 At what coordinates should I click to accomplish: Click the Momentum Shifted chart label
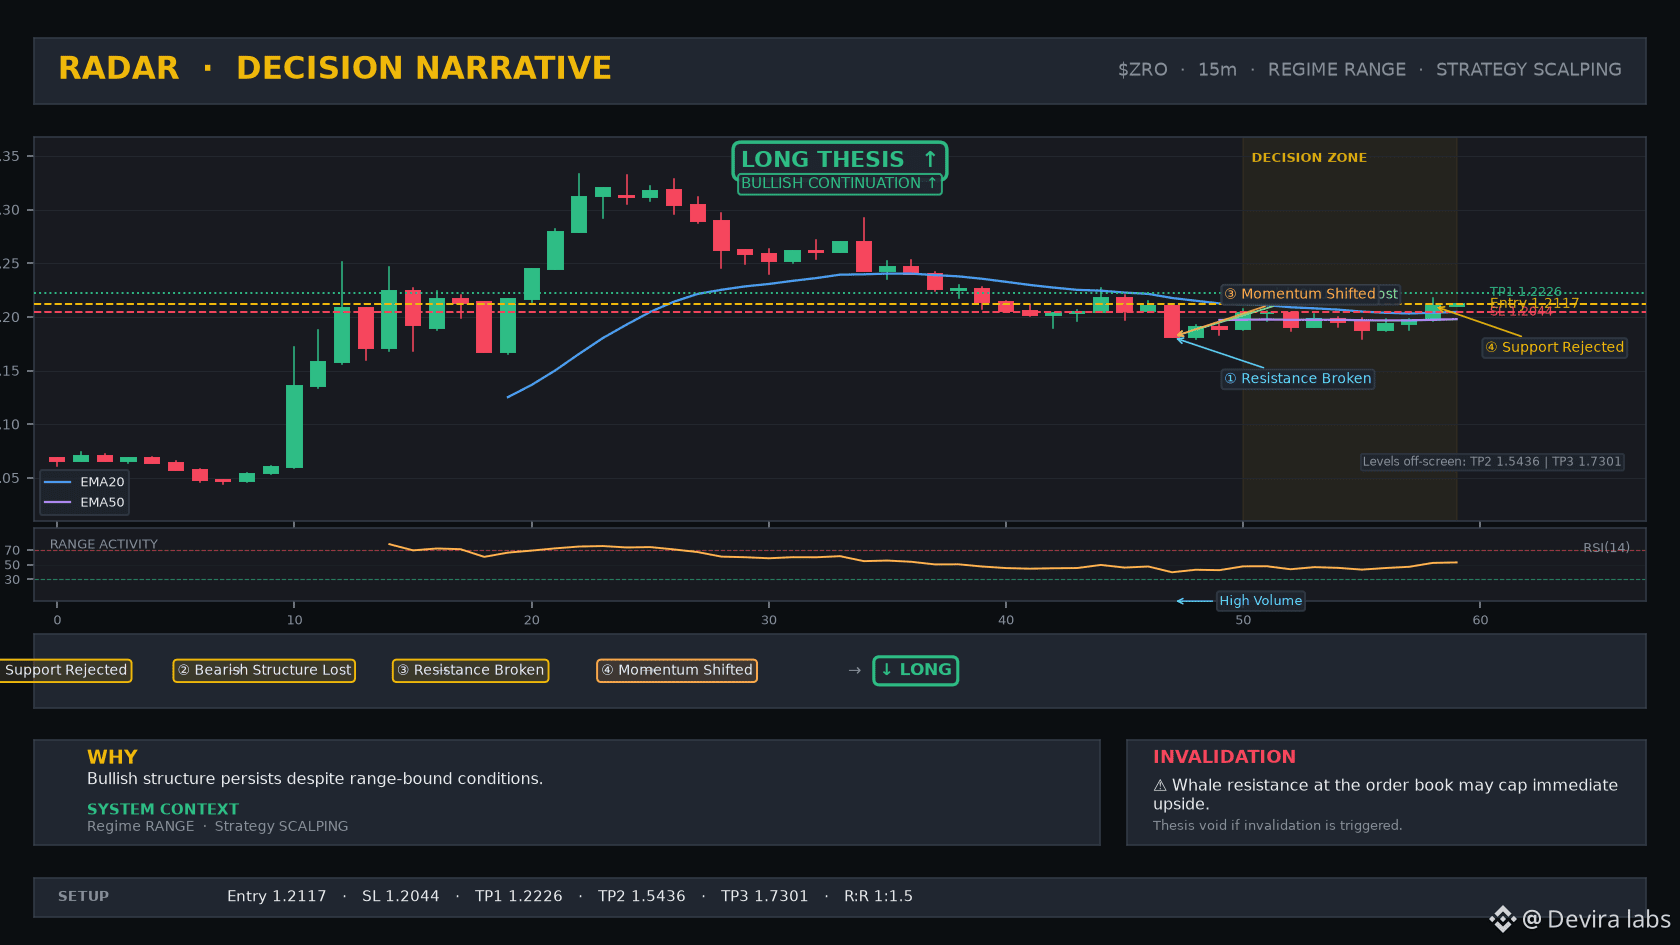[x=1300, y=294]
